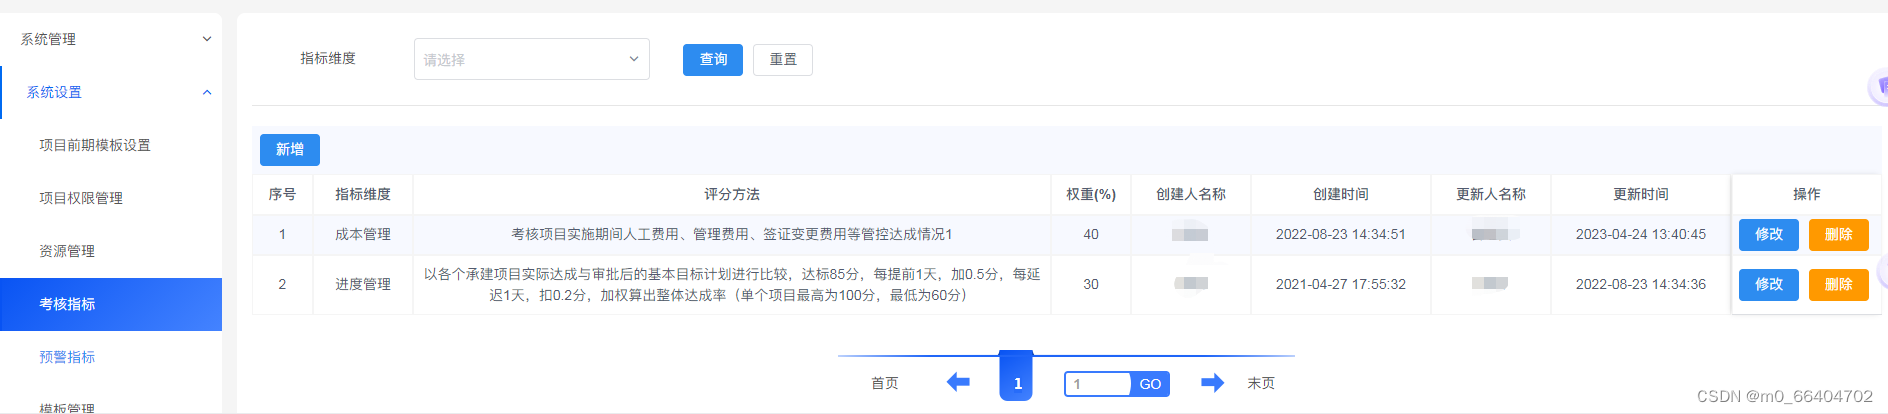Click 修改 for 进度管理 row
This screenshot has width=1888, height=414.
[x=1769, y=284]
